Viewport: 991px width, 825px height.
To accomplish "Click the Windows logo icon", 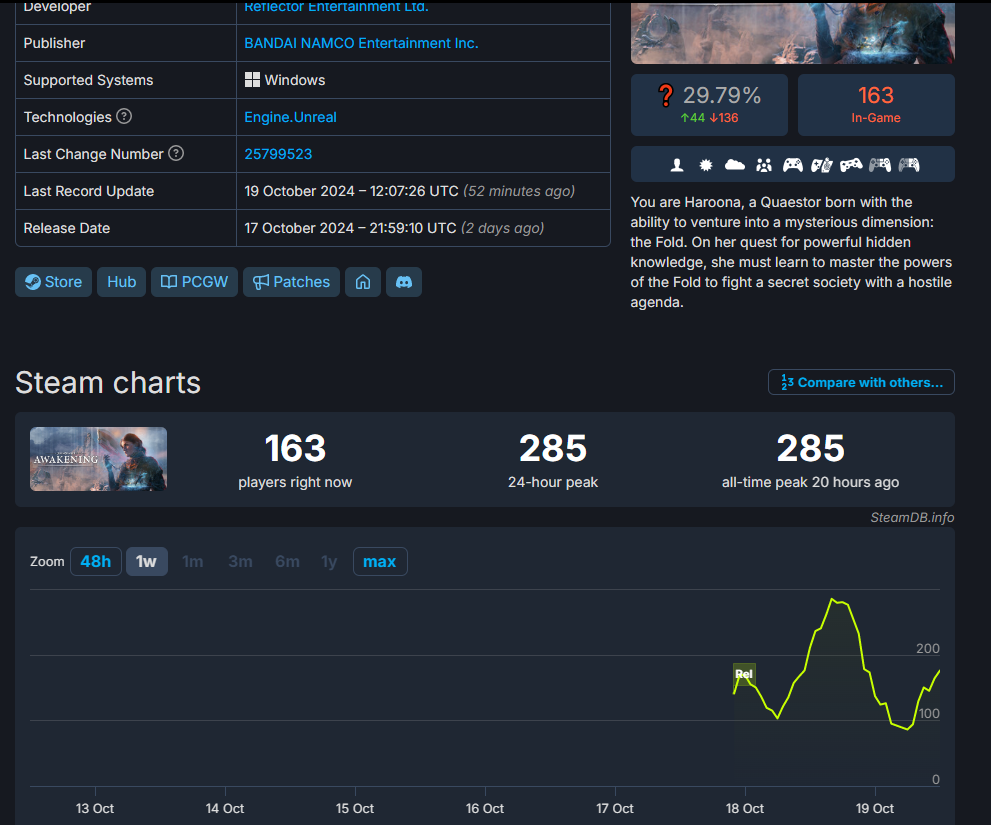I will point(252,80).
